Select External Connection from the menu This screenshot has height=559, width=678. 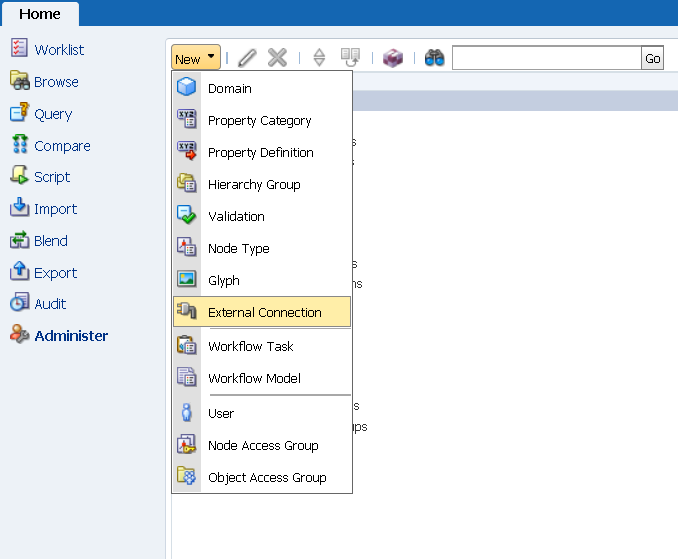264,312
